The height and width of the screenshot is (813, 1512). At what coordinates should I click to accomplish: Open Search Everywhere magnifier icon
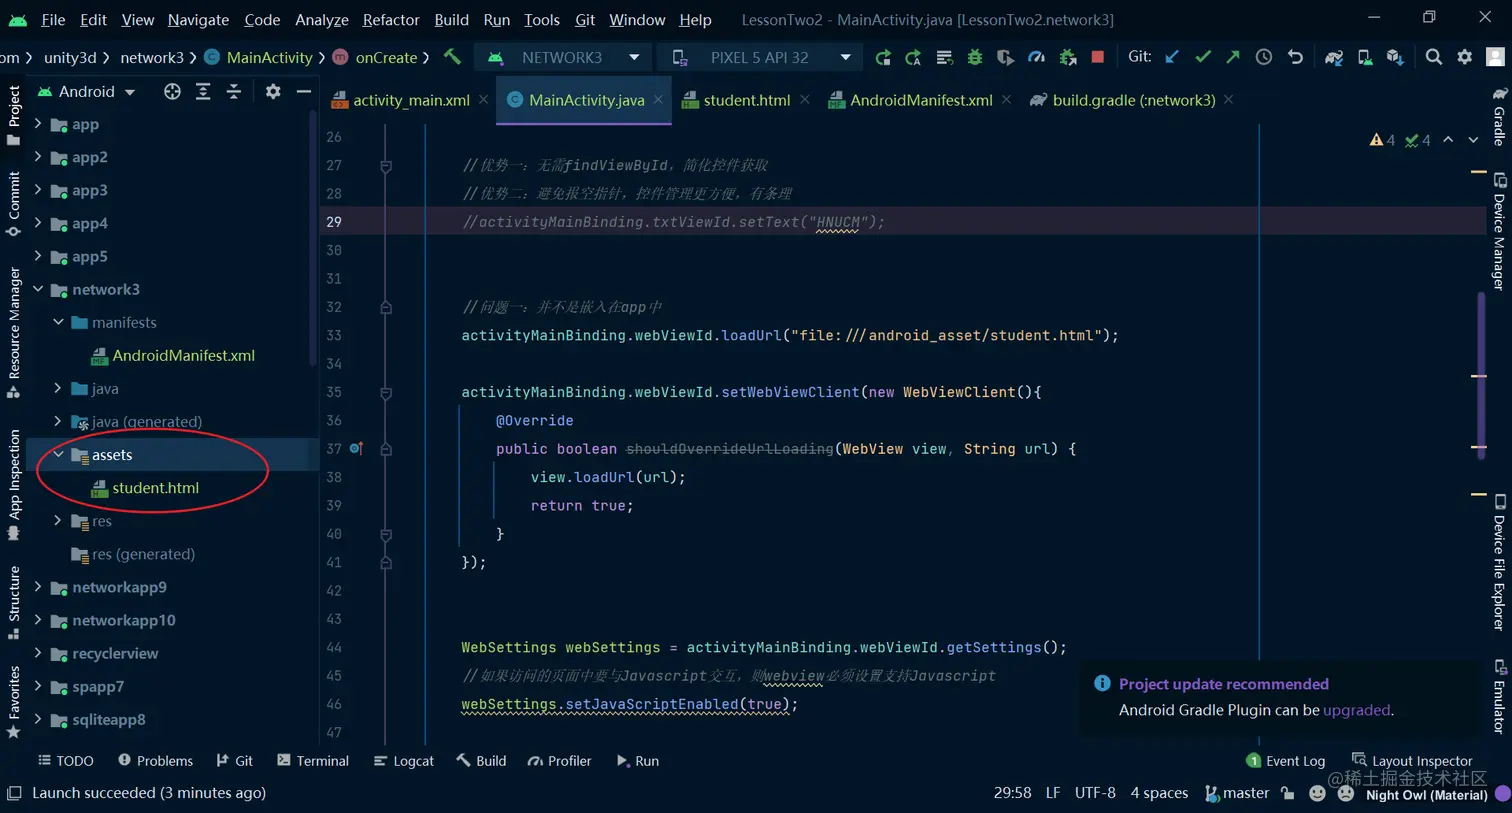(x=1434, y=57)
